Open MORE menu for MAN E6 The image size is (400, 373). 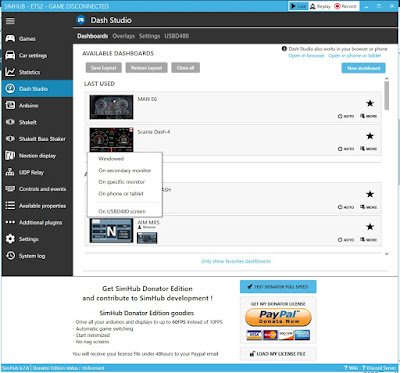(x=368, y=116)
